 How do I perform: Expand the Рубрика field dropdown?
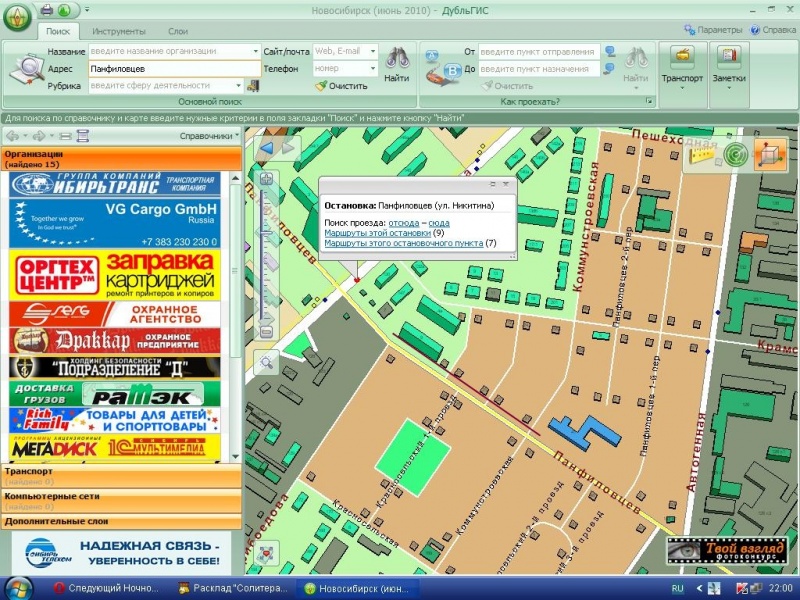(238, 85)
